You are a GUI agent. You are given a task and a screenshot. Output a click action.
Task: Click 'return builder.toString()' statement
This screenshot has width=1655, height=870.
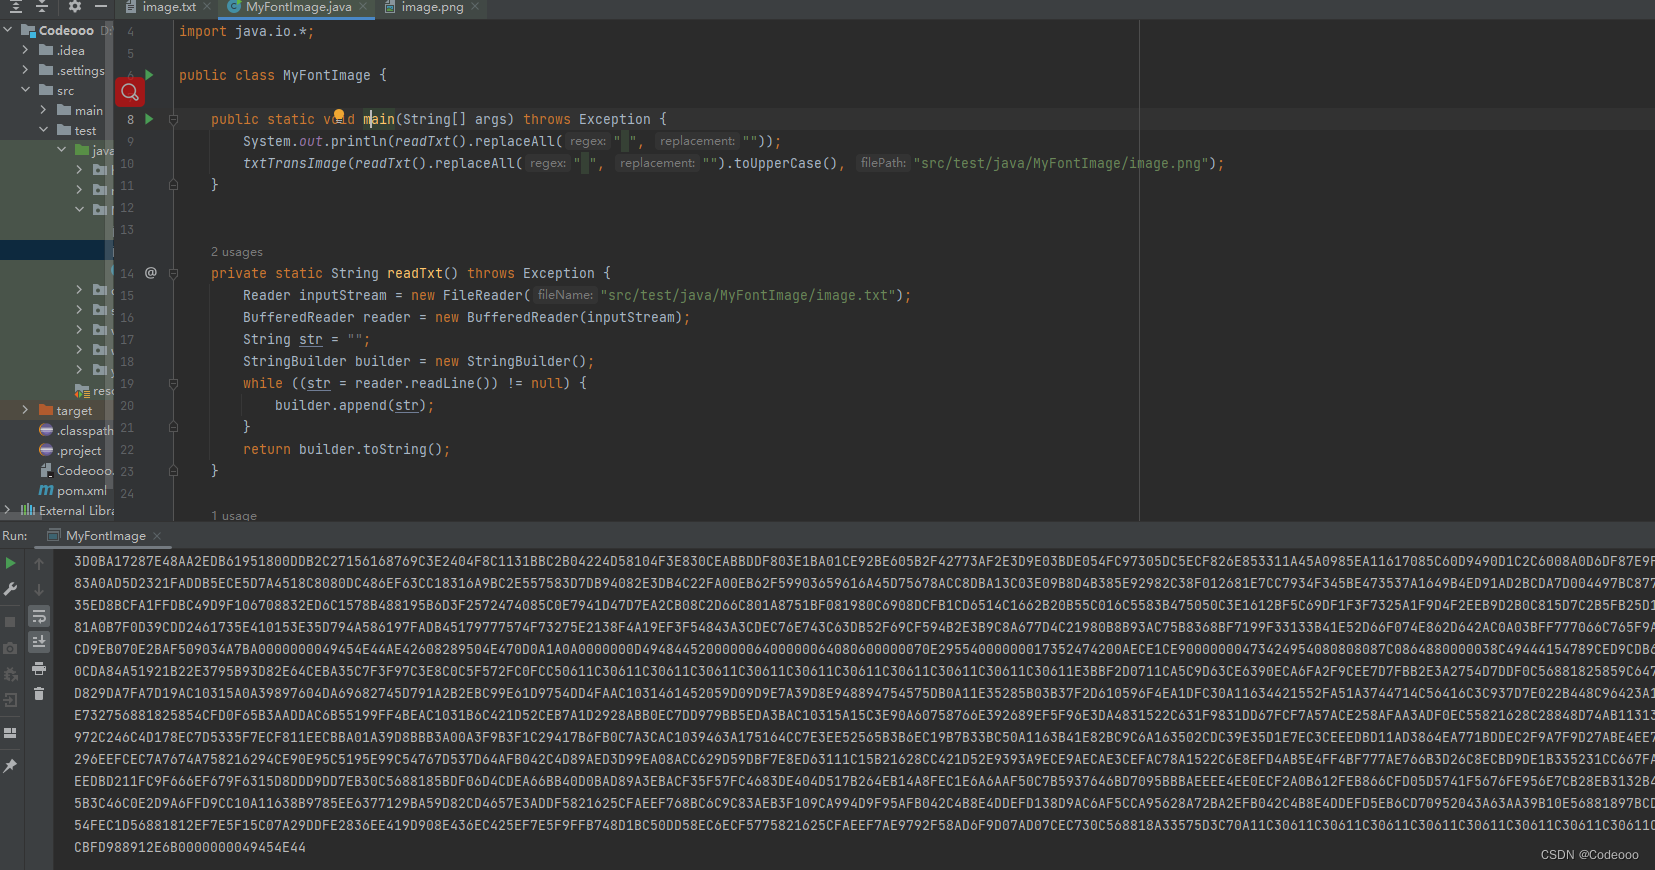coord(346,449)
